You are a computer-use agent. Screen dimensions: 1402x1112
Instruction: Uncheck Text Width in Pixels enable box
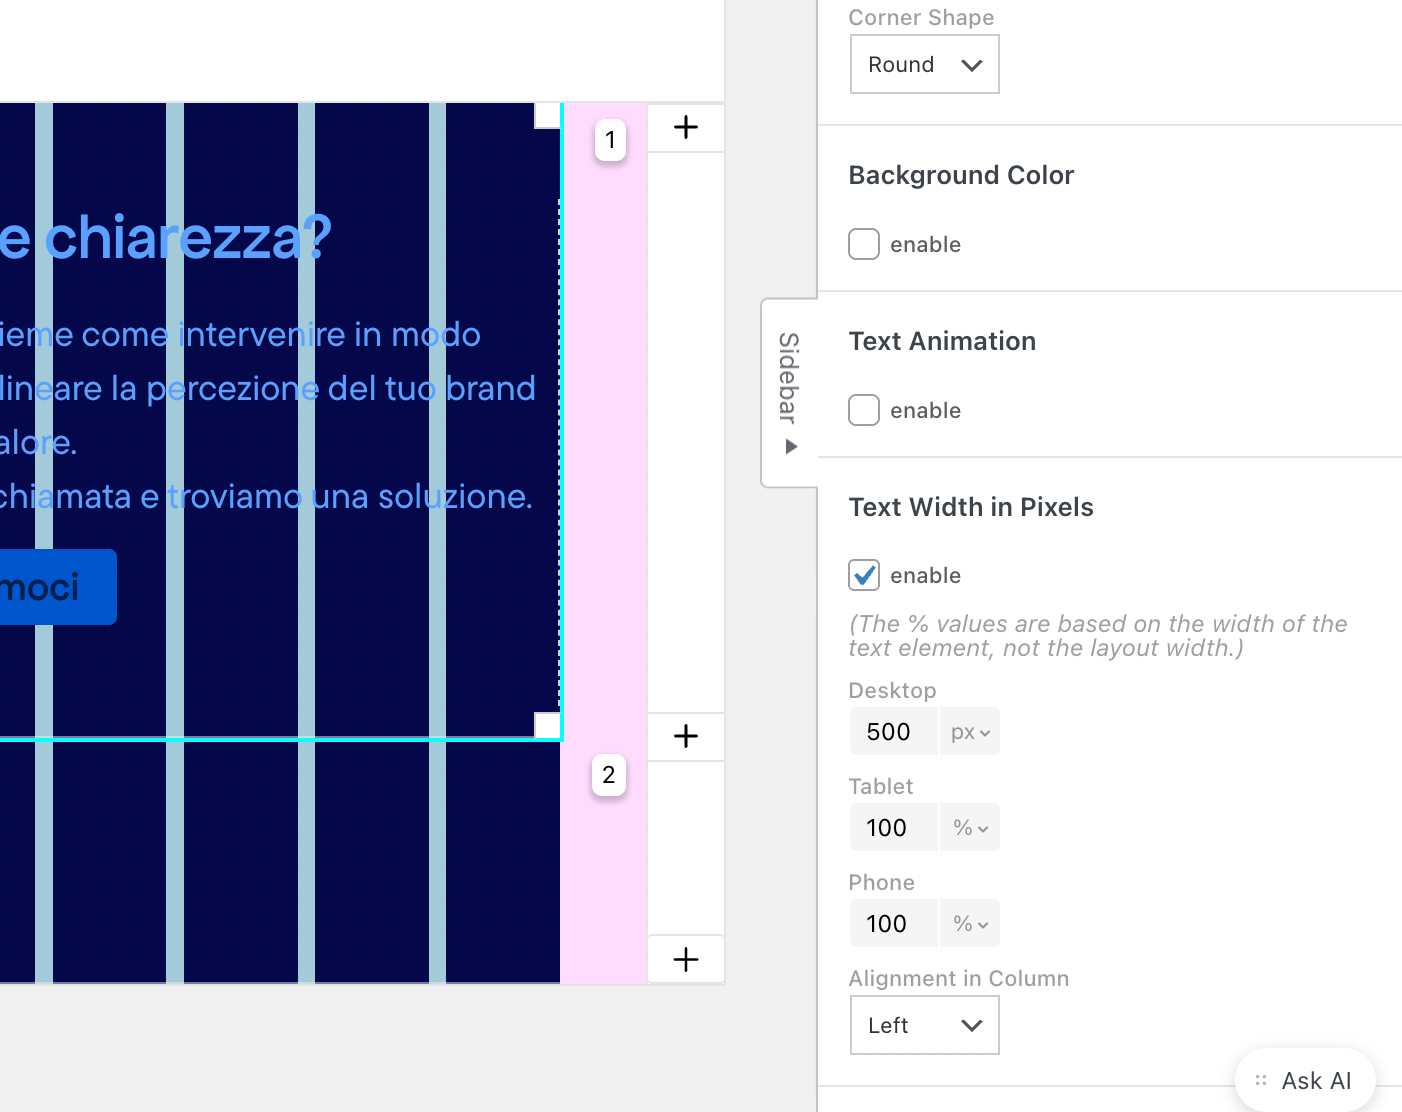click(864, 575)
